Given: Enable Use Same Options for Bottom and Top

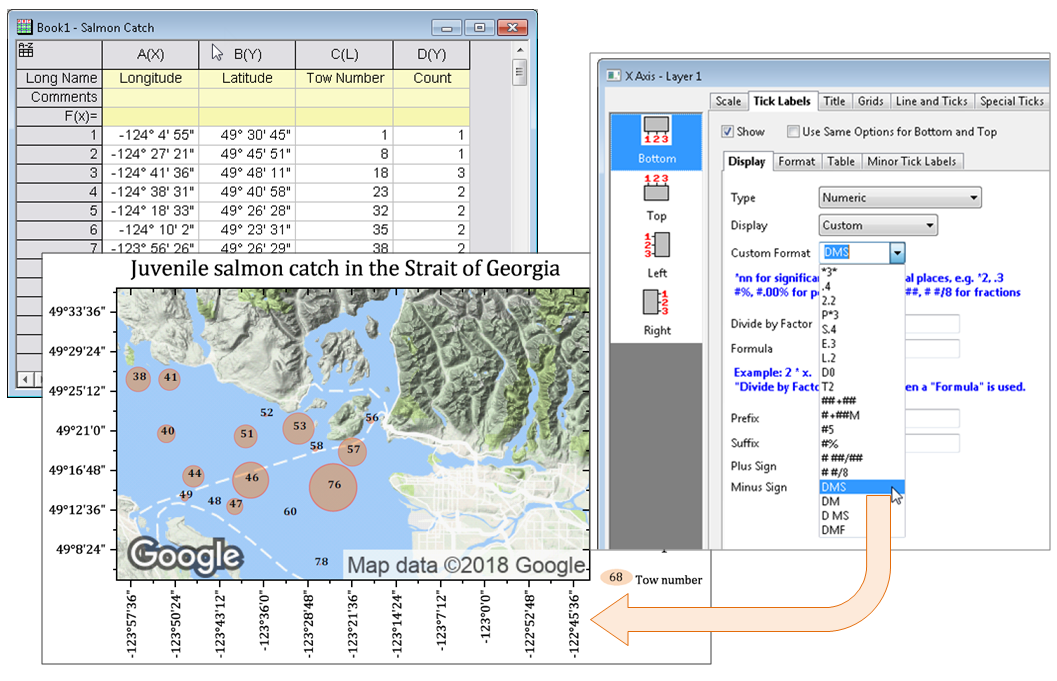Looking at the screenshot, I should (793, 132).
